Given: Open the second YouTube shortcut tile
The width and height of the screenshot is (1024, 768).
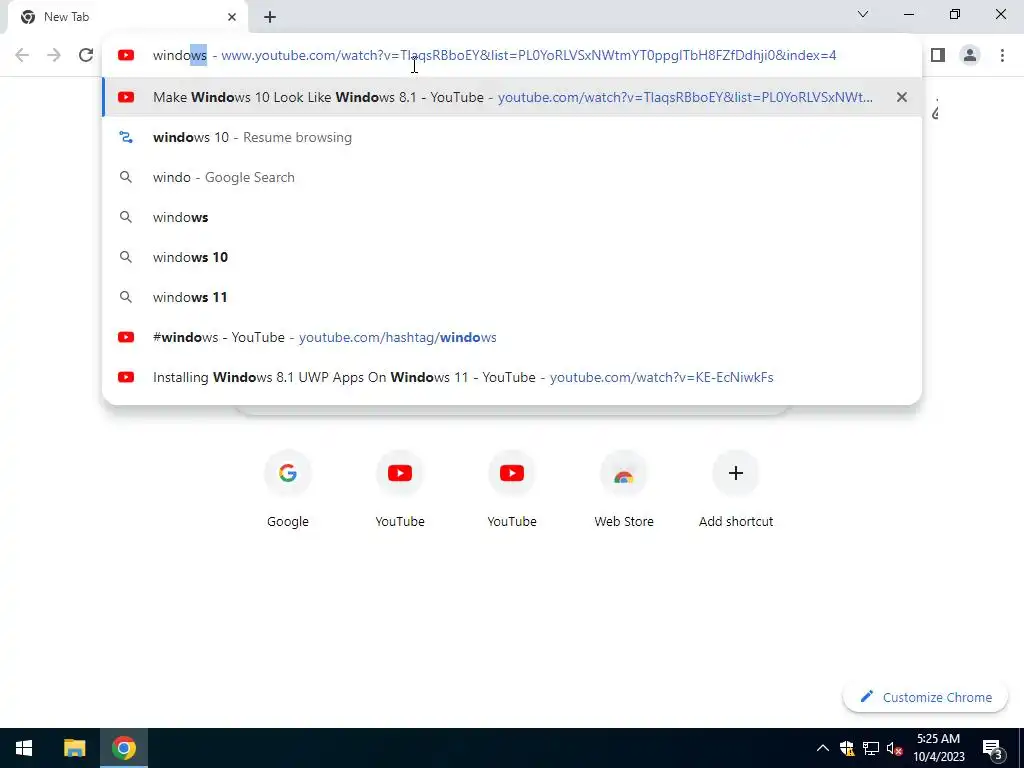Looking at the screenshot, I should [512, 488].
